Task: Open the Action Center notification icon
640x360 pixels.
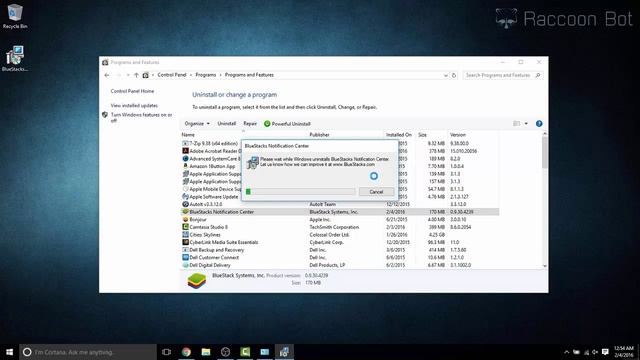Action: [605, 352]
